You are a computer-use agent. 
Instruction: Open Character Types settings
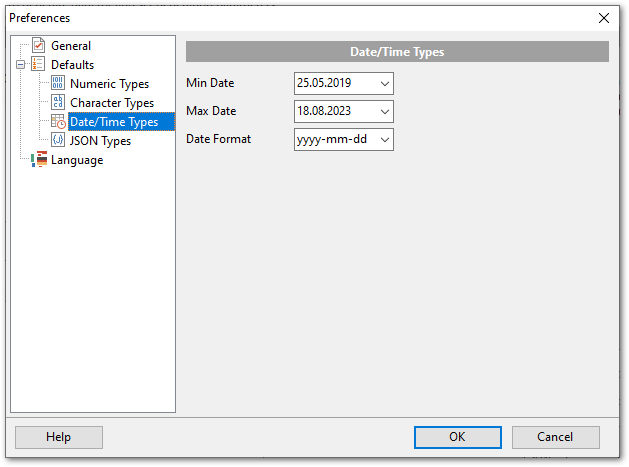(x=112, y=103)
